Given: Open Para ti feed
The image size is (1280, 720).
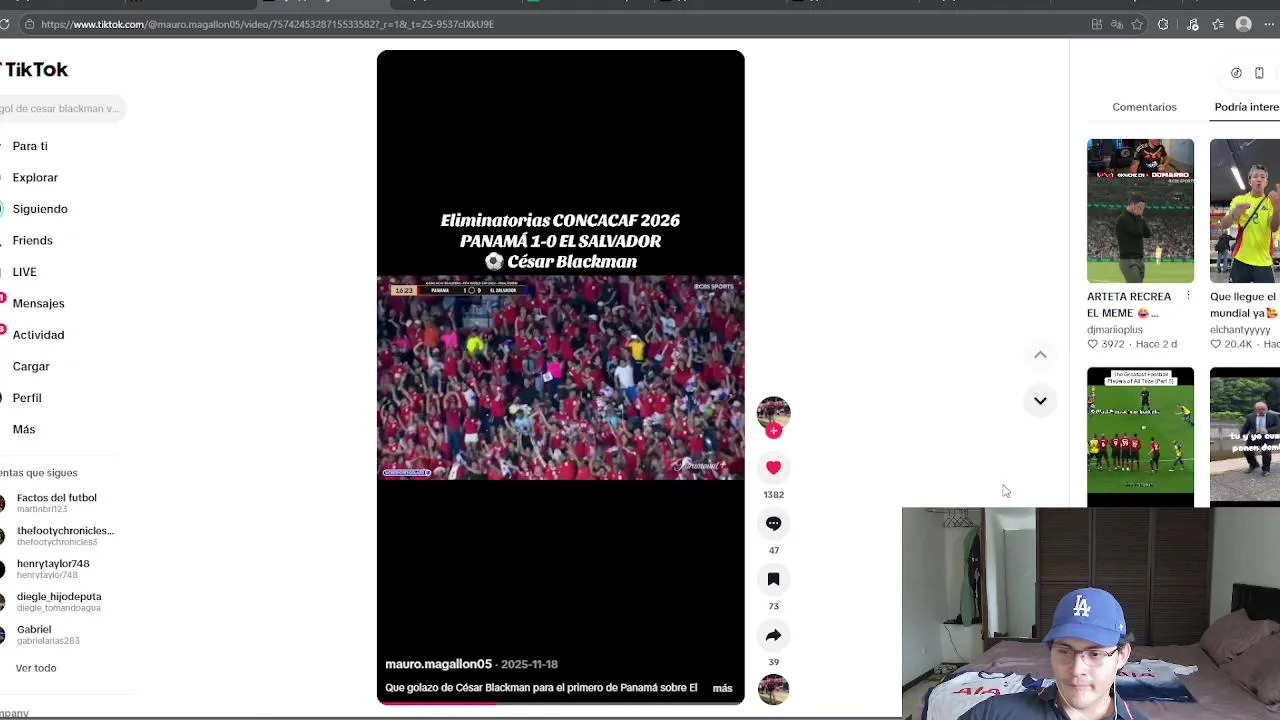Looking at the screenshot, I should tap(30, 146).
